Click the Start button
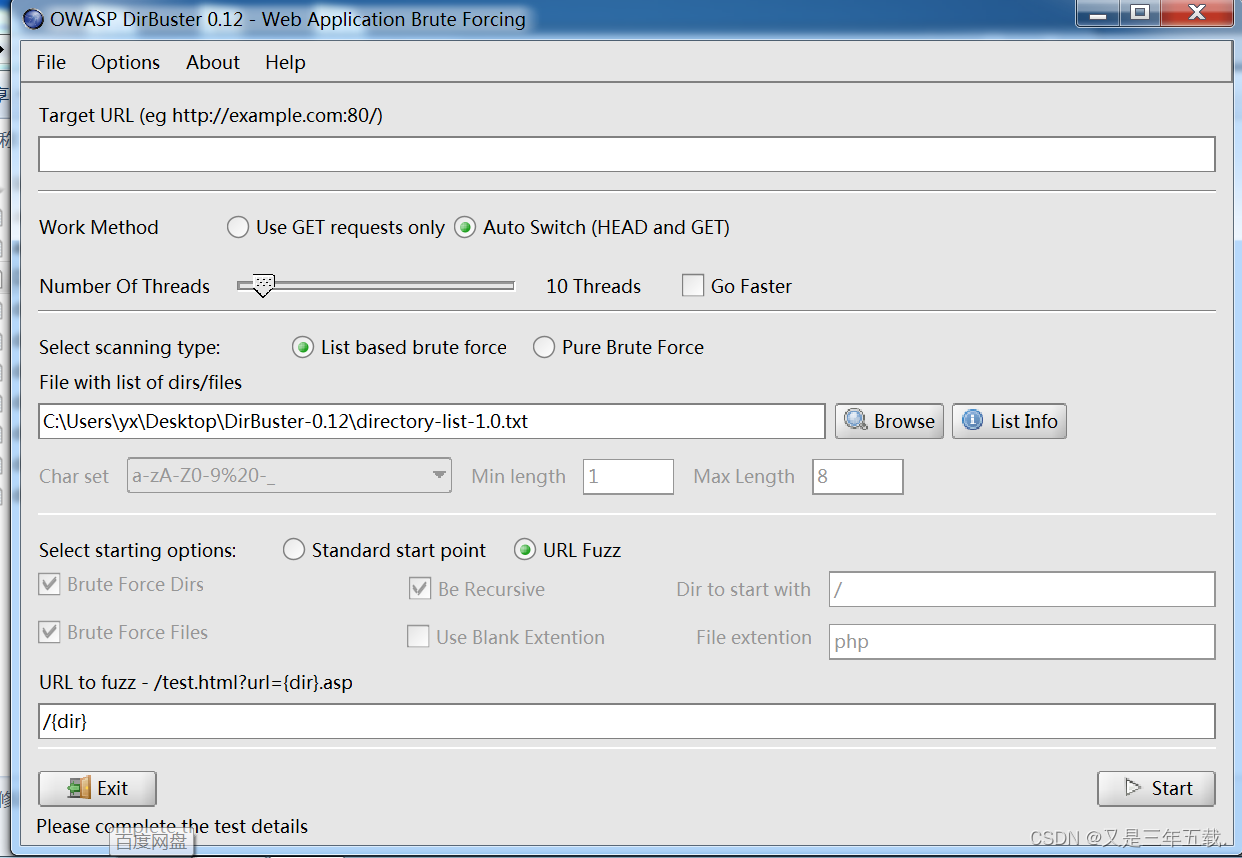 tap(1156, 788)
